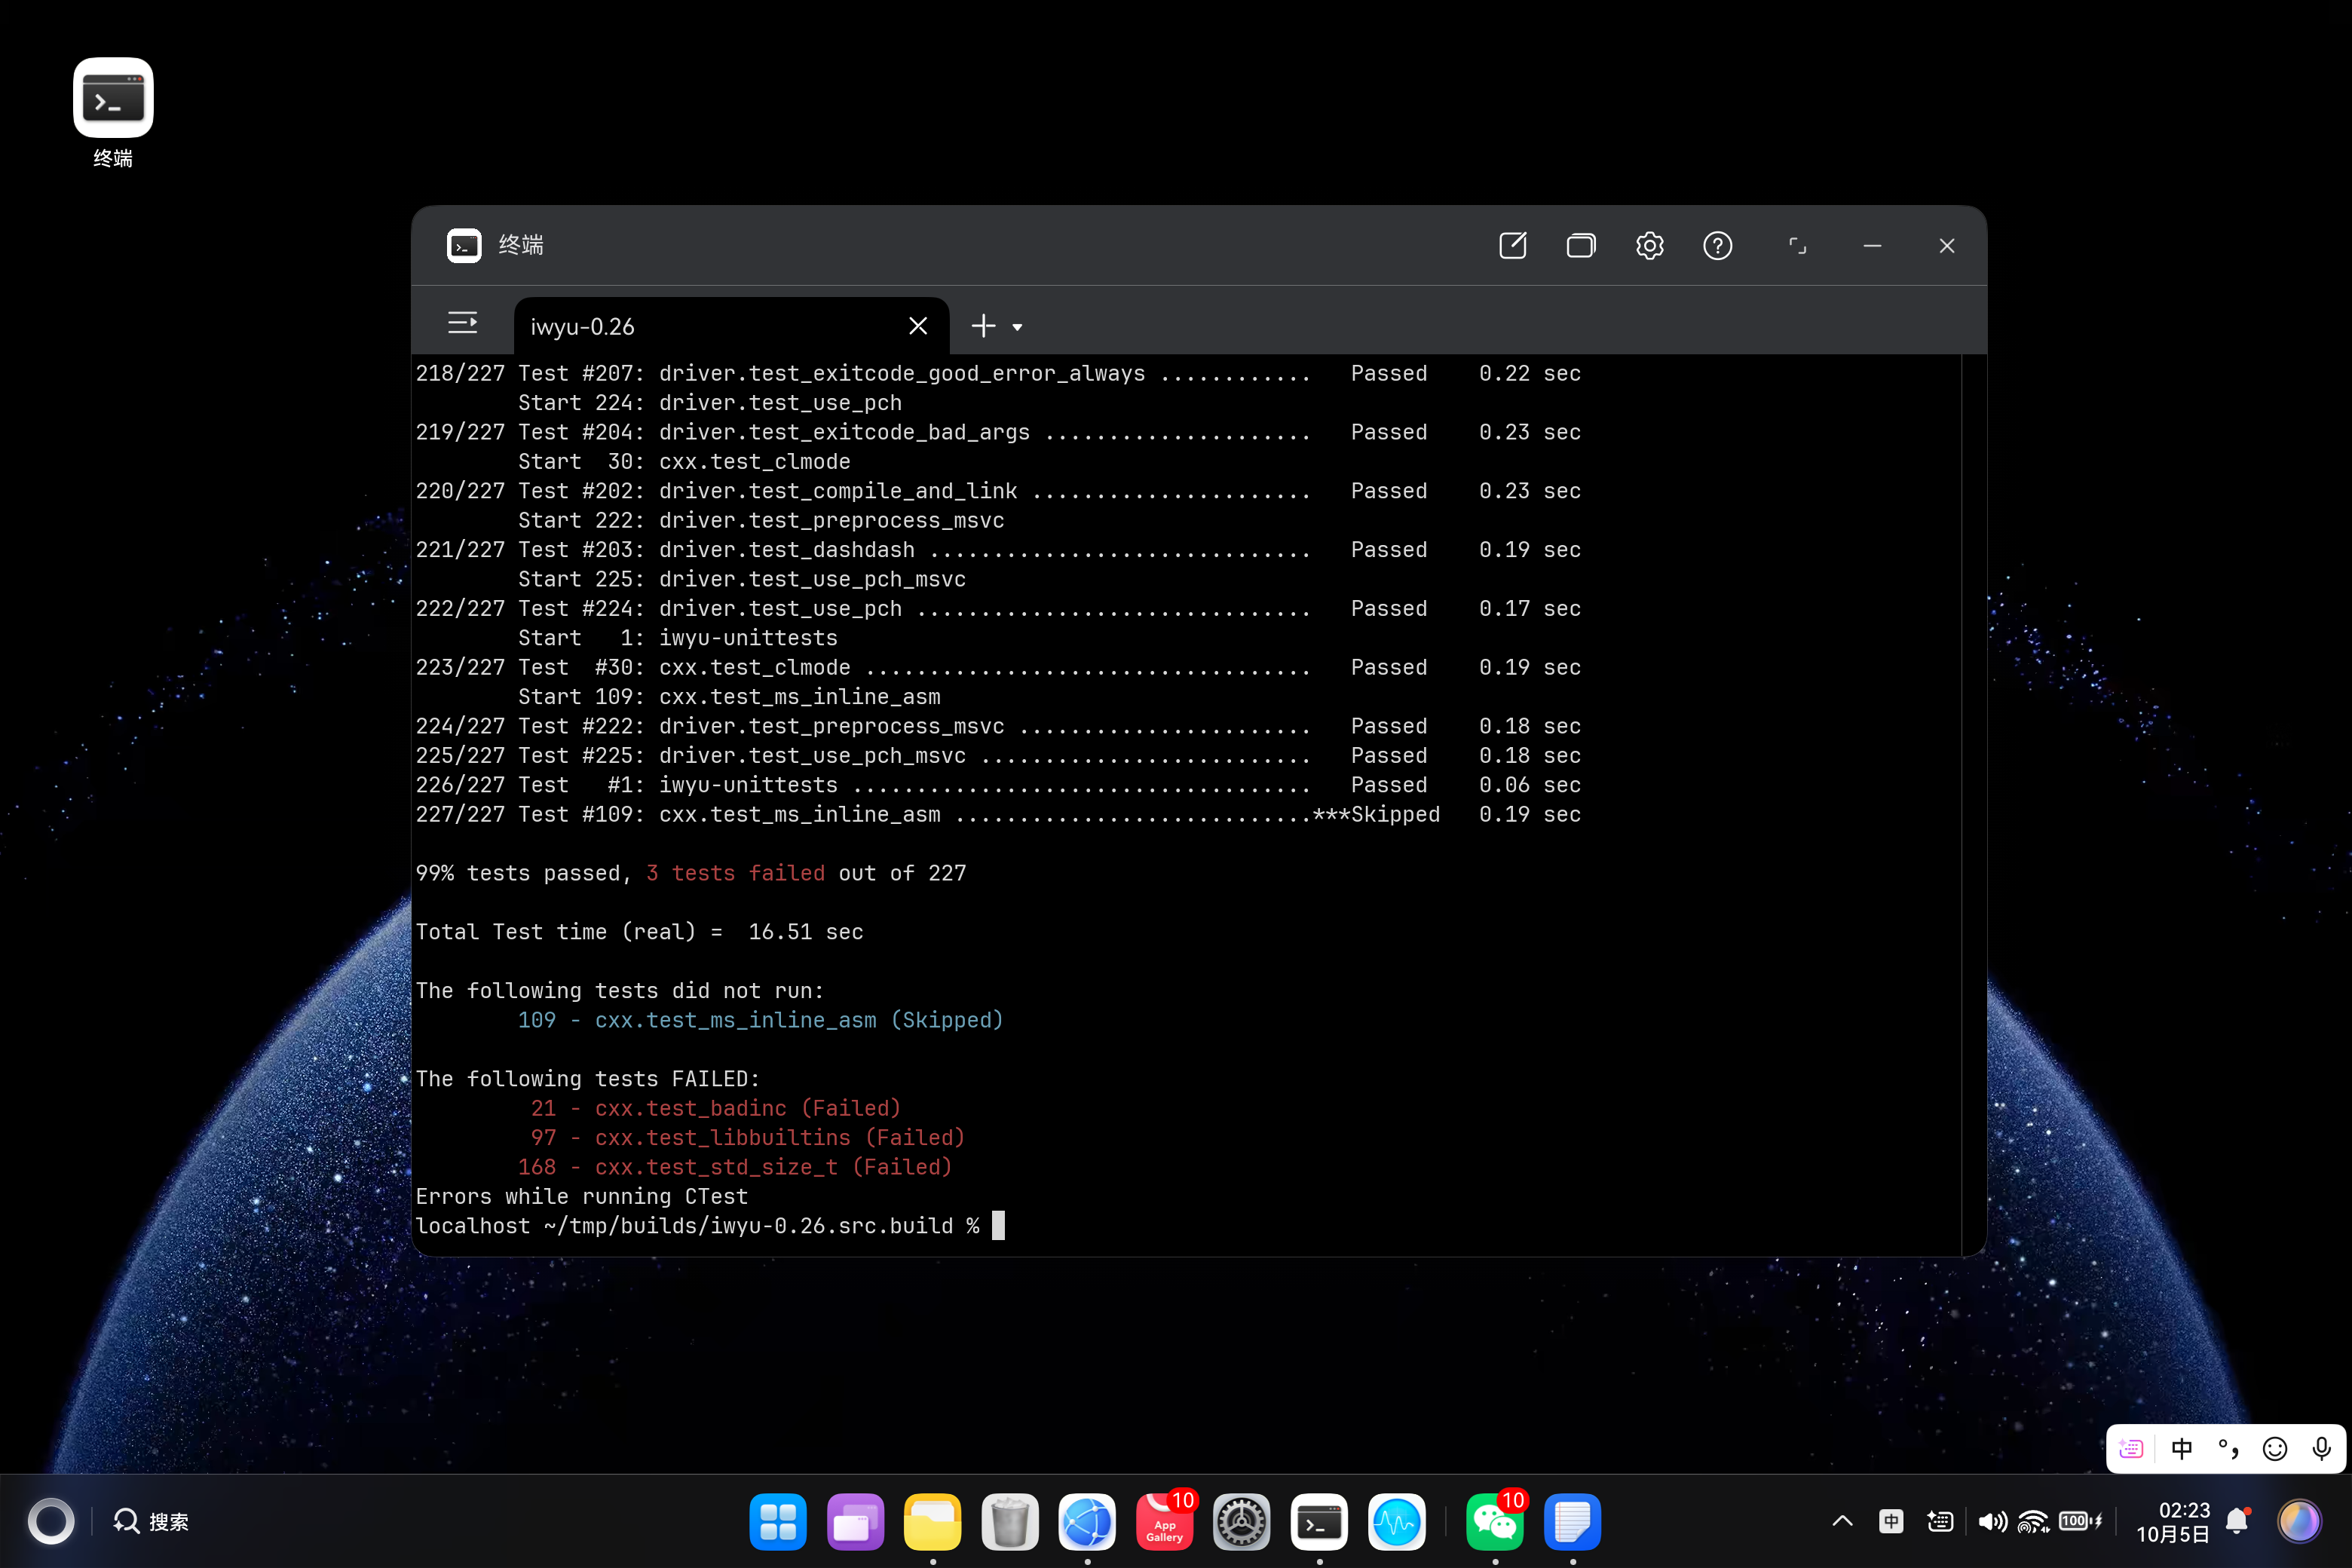Open the tab list sidebar icon
This screenshot has width=2352, height=1568.
coord(462,323)
